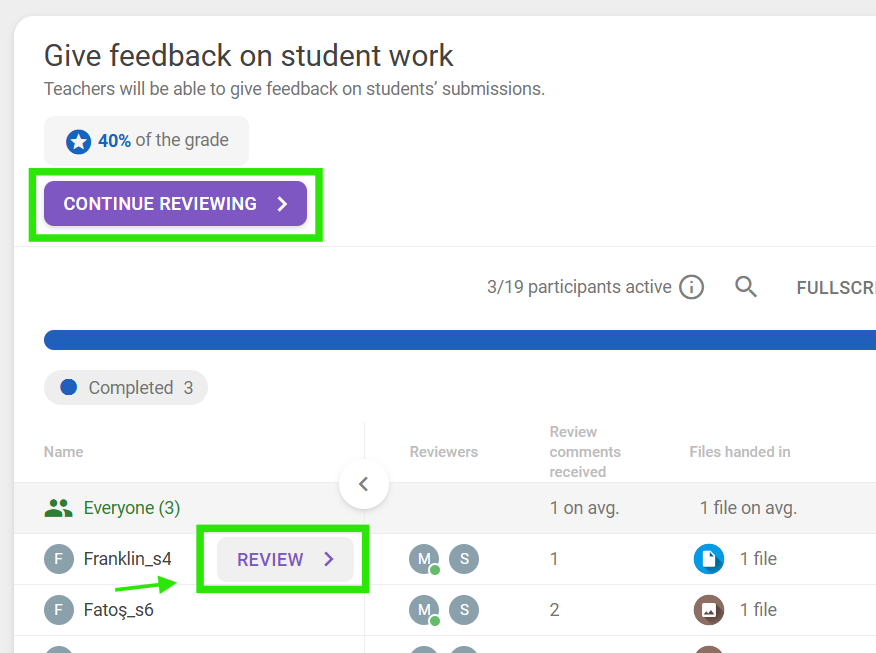Click the Files handed in column header
This screenshot has width=876, height=653.
(739, 452)
